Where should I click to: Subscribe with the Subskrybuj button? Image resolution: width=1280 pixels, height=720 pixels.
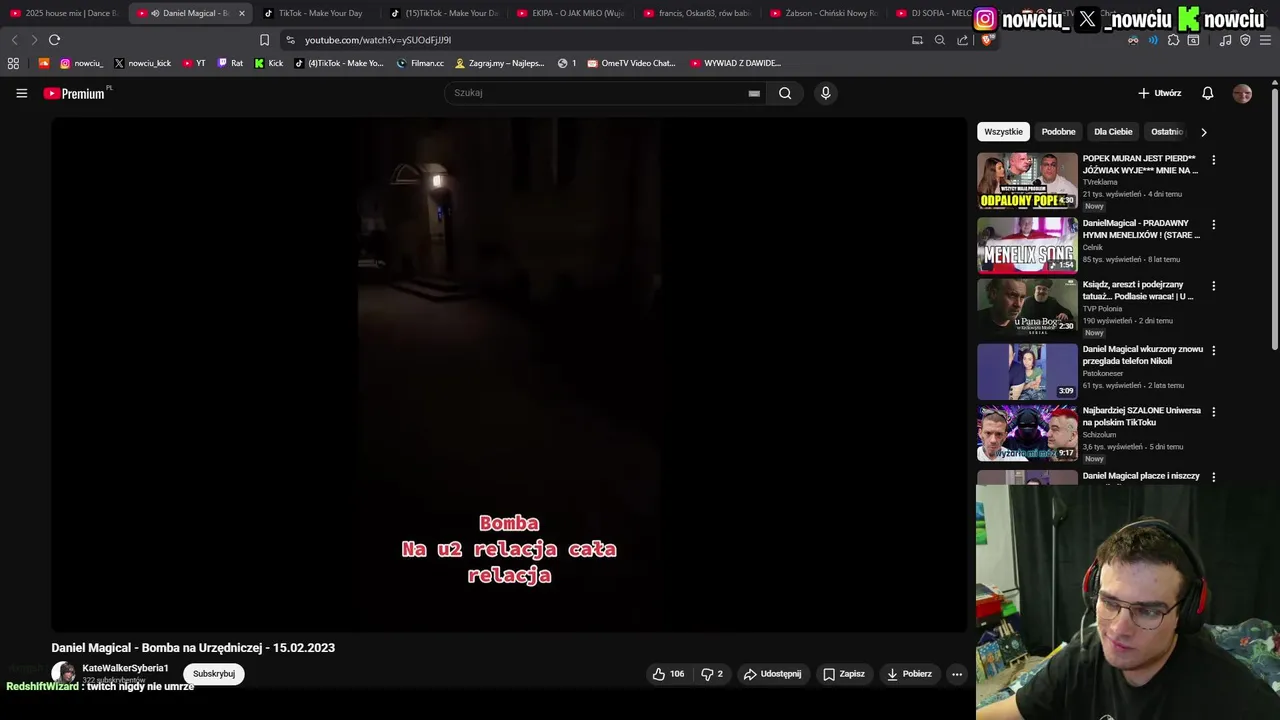(214, 674)
